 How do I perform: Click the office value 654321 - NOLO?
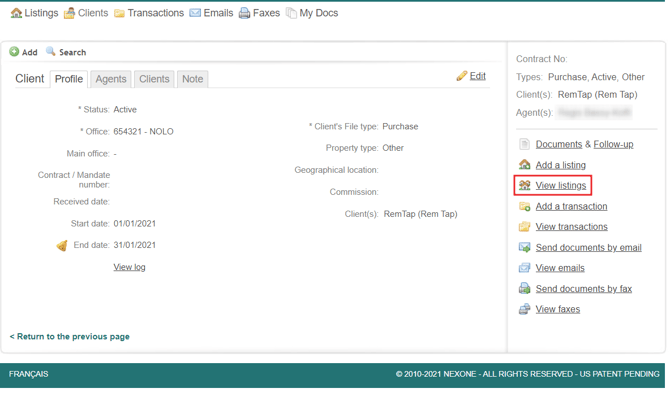coord(144,132)
